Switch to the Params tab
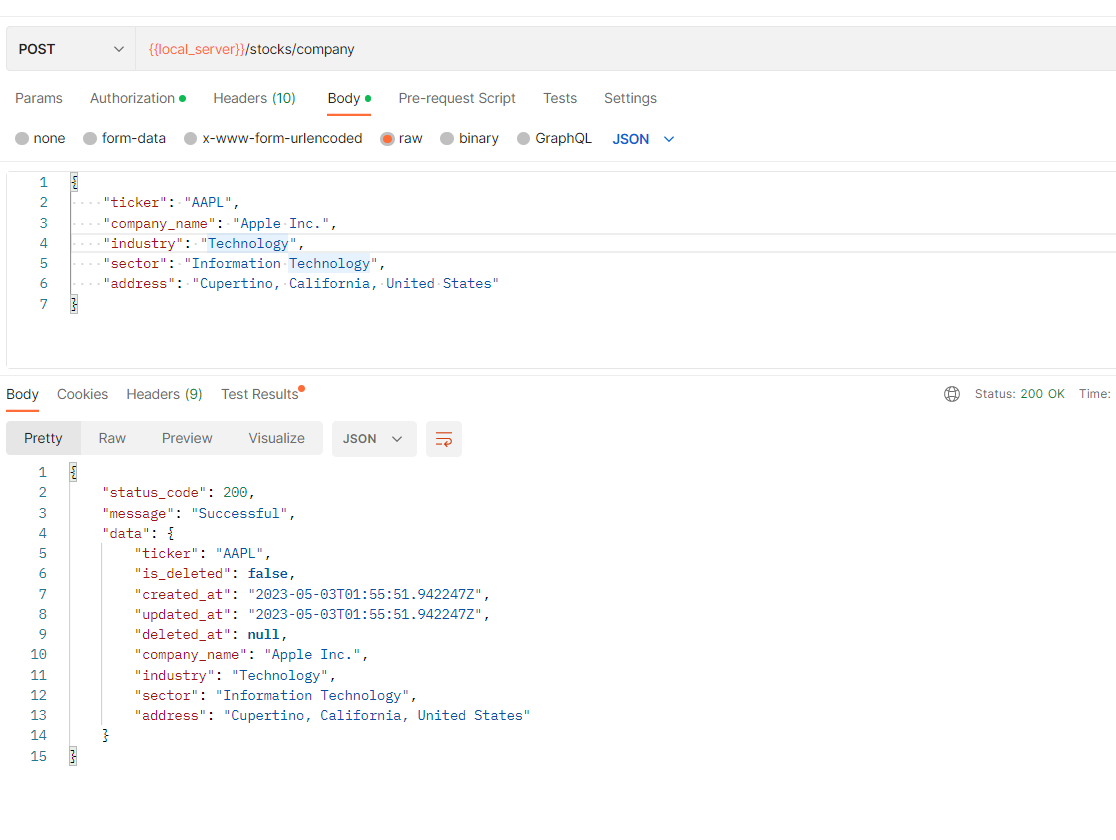The height and width of the screenshot is (840, 1116). pos(38,98)
